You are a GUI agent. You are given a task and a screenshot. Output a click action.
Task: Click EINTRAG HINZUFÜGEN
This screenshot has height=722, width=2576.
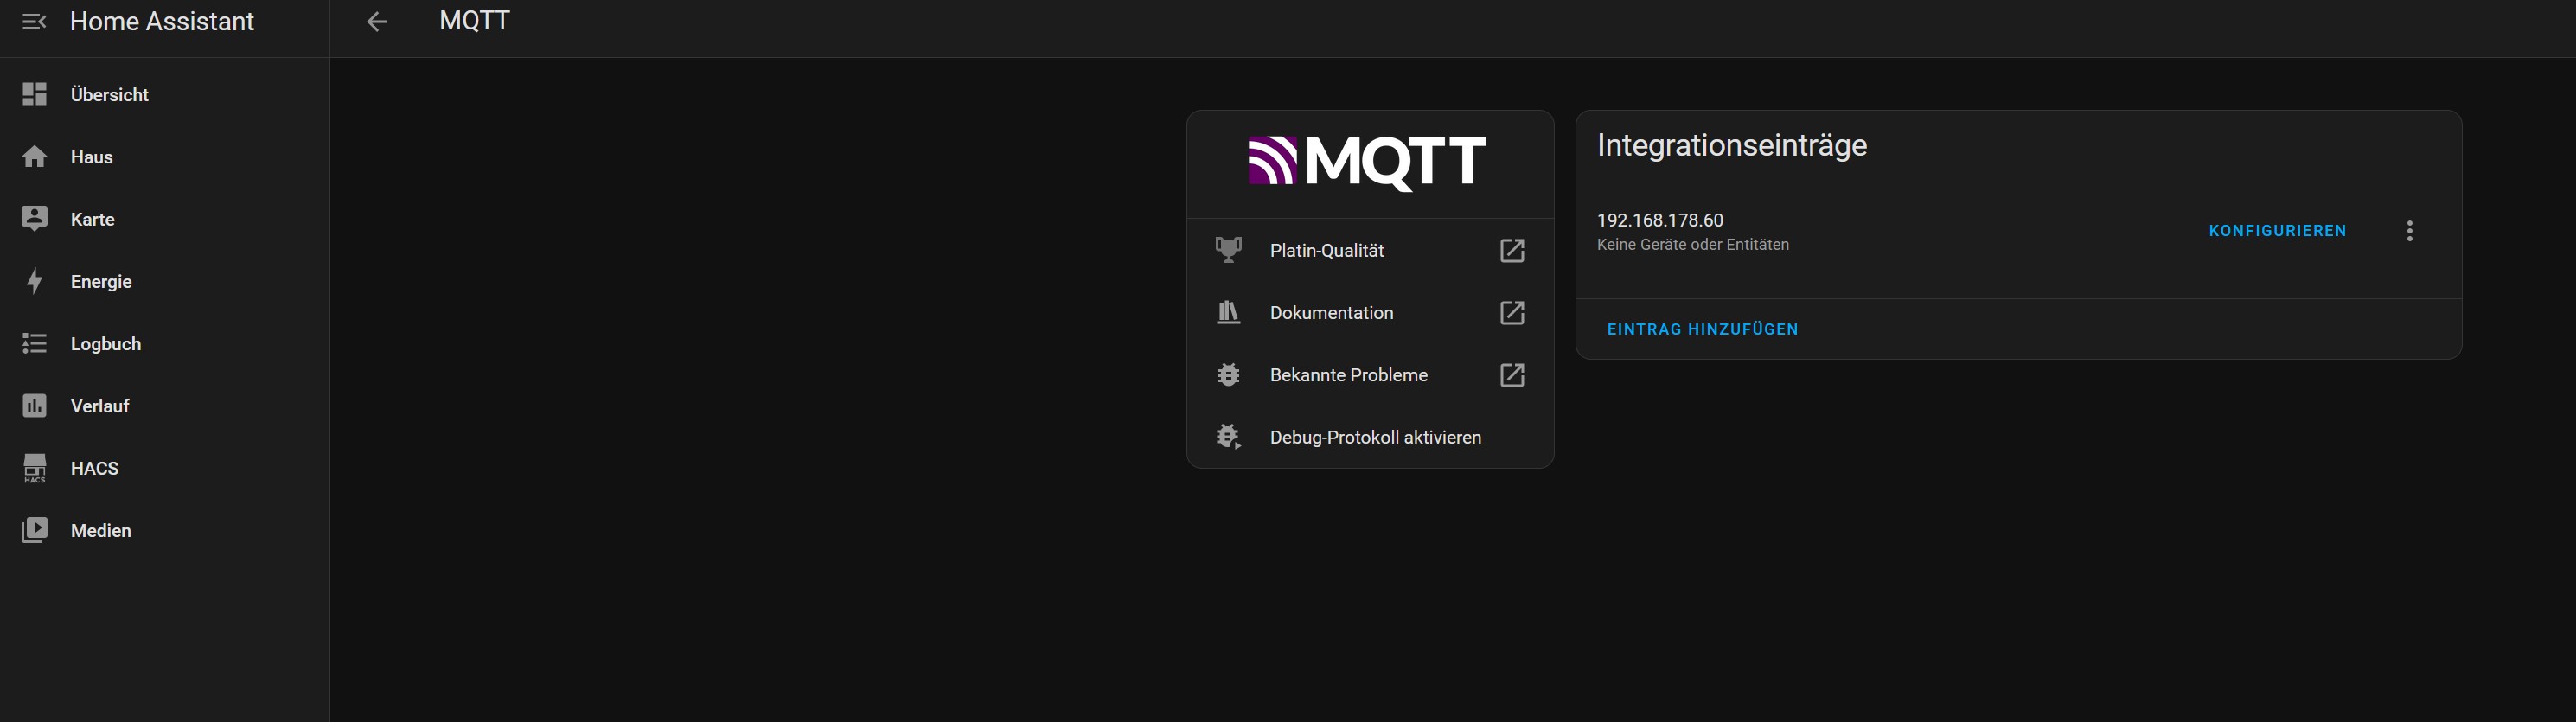click(1702, 329)
